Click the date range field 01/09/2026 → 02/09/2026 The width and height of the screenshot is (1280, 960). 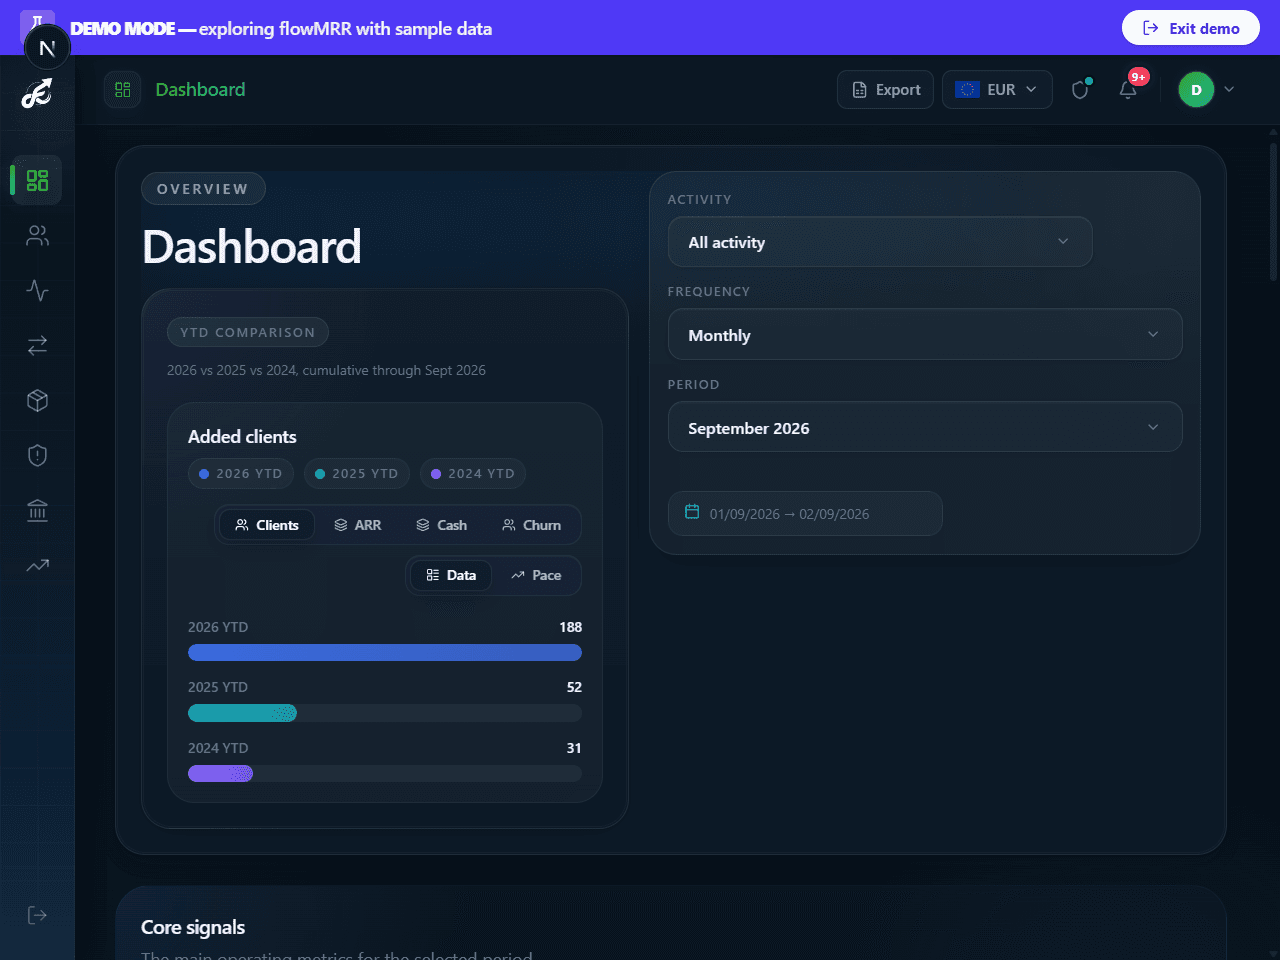805,513
